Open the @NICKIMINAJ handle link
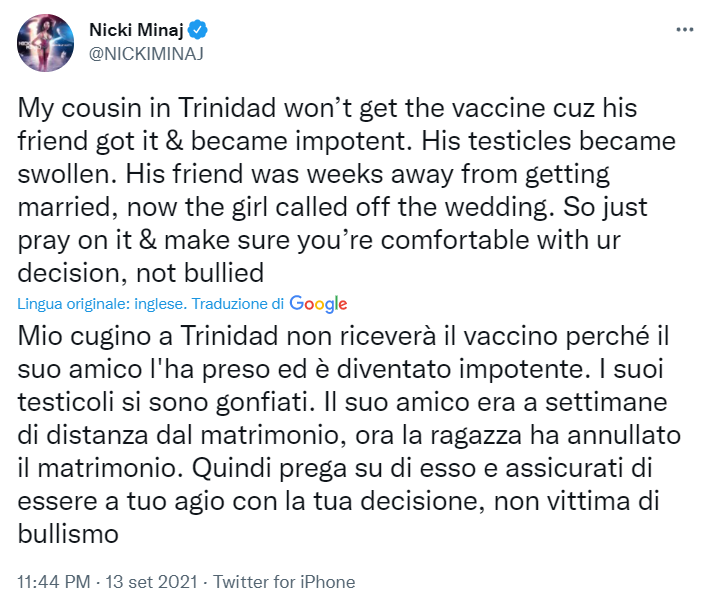This screenshot has height=610, width=715. point(146,54)
